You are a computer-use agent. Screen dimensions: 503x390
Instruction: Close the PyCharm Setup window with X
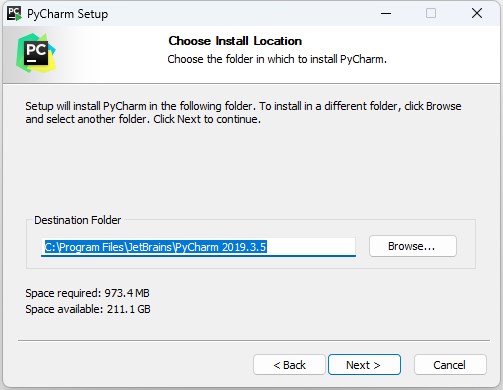coord(477,14)
